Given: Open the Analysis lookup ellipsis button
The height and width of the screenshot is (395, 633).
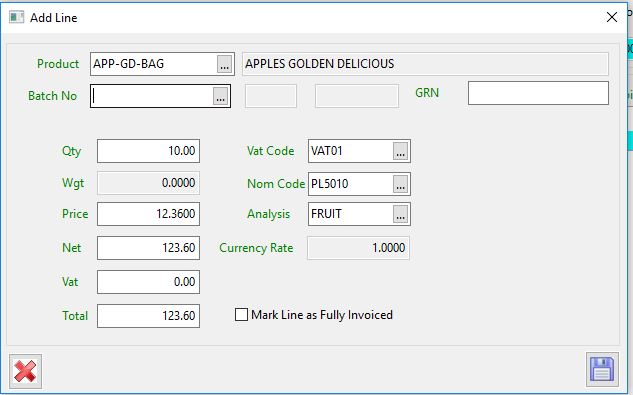Looking at the screenshot, I should [400, 214].
